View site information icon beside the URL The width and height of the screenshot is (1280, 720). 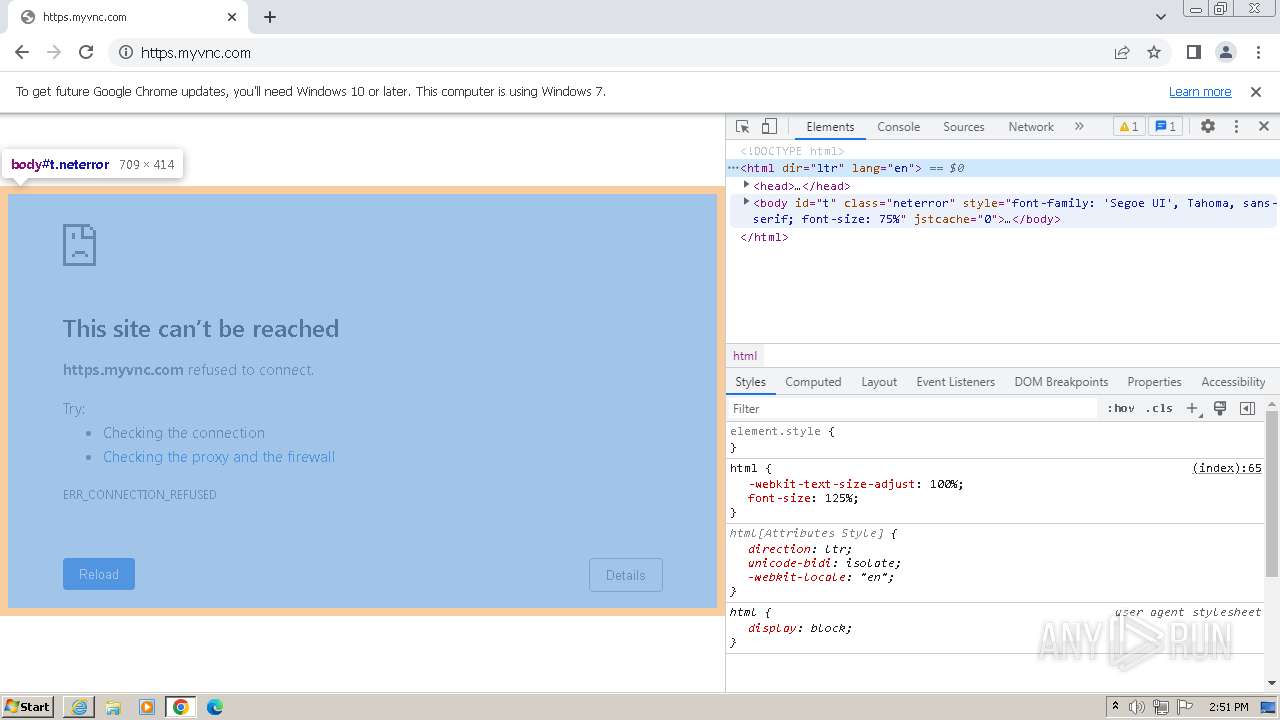[x=125, y=53]
